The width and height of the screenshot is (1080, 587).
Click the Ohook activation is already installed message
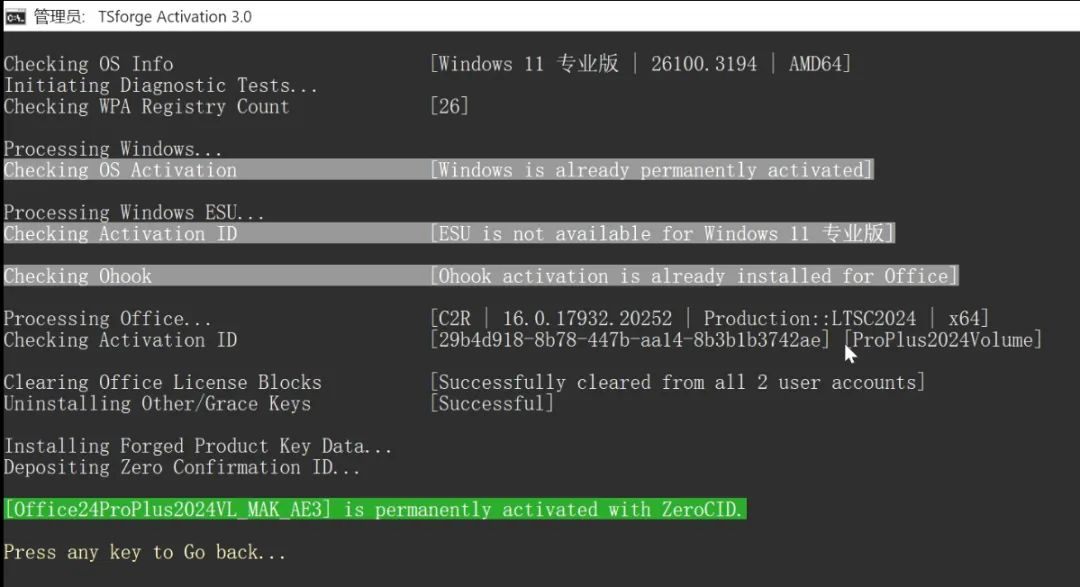[x=694, y=276]
